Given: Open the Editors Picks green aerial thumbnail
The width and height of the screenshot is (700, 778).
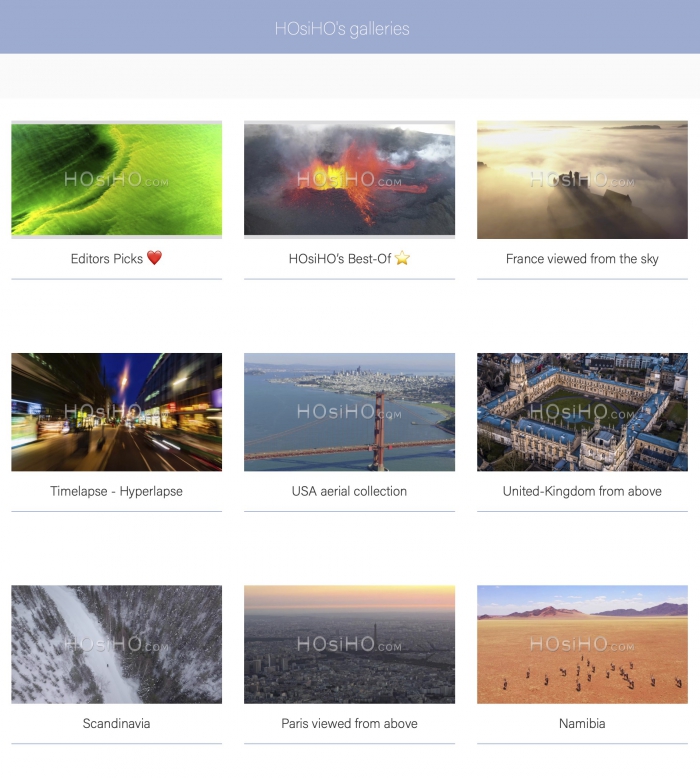Looking at the screenshot, I should [x=117, y=180].
